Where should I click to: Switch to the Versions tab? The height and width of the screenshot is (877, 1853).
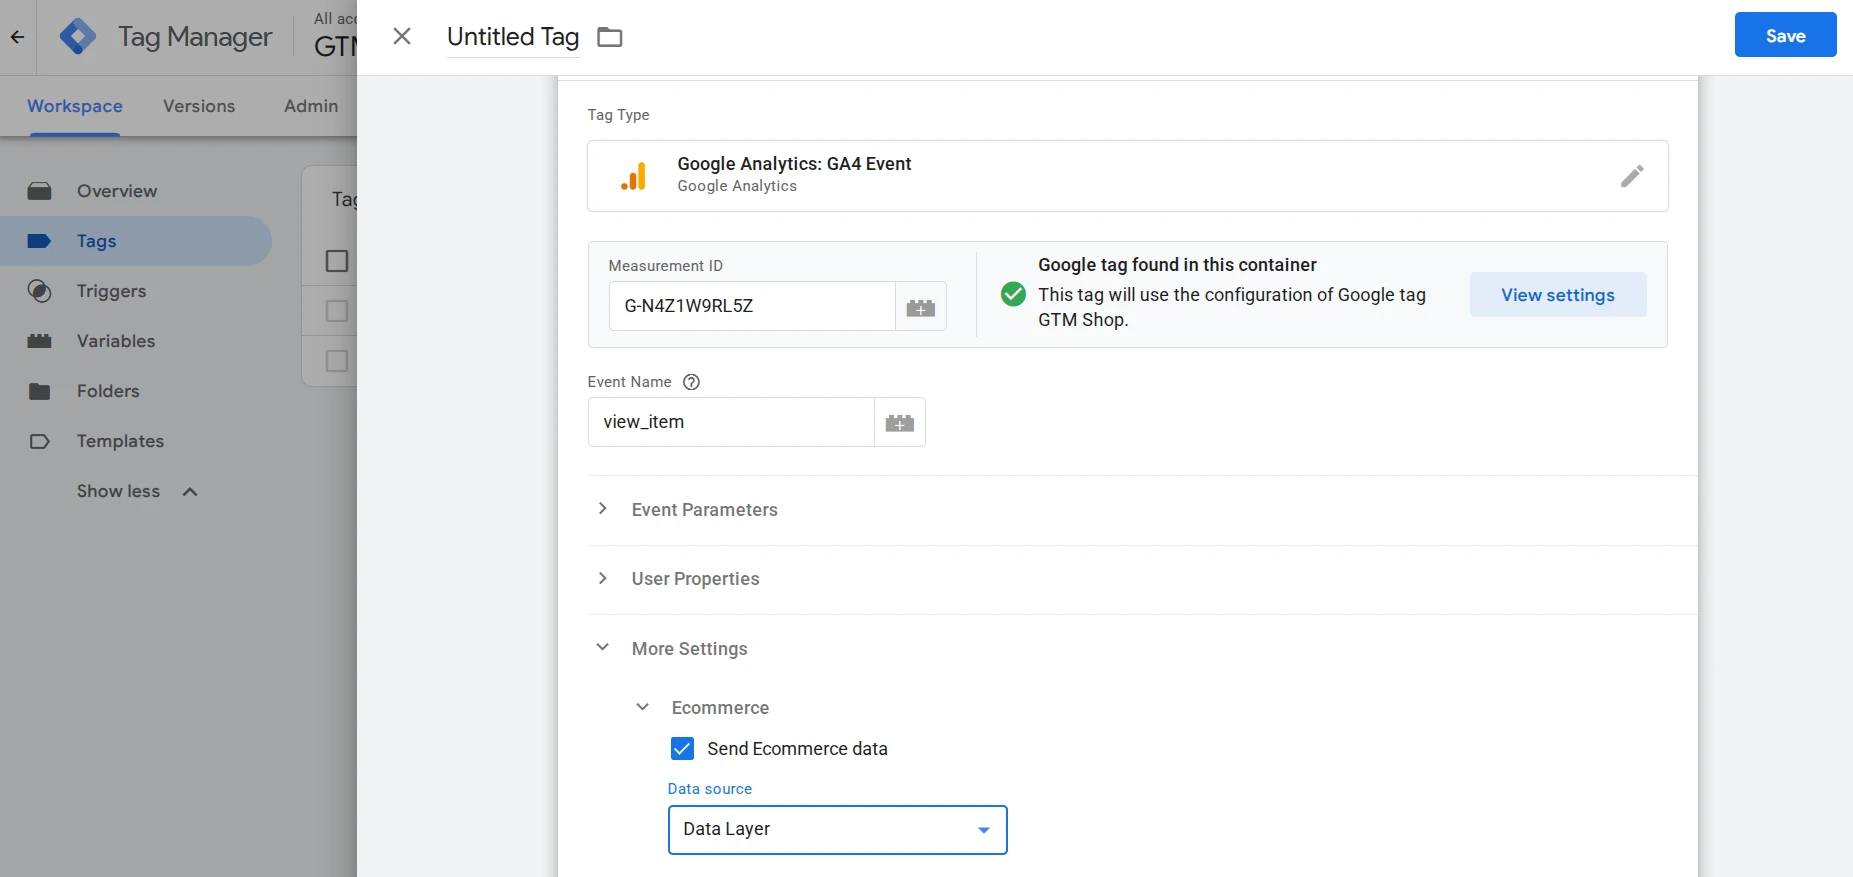pos(199,106)
